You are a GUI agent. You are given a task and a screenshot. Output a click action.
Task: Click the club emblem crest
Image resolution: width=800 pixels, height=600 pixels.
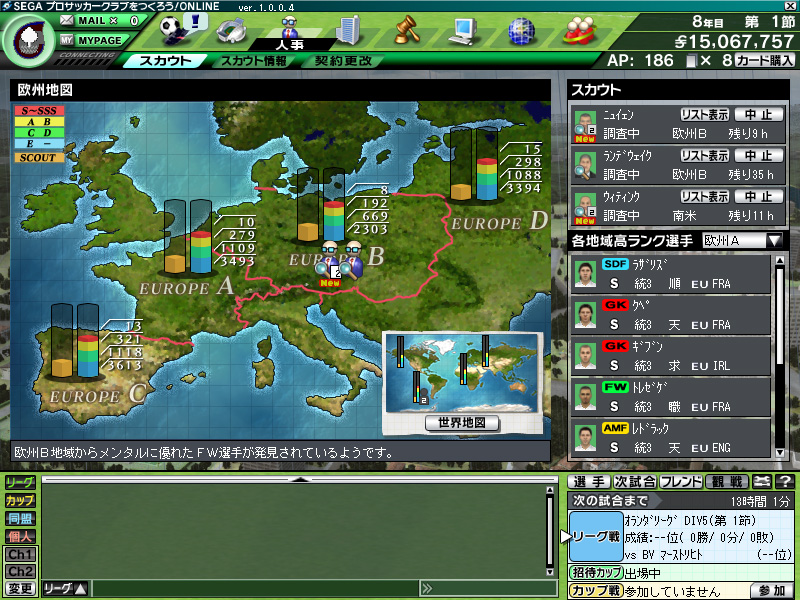(x=29, y=41)
